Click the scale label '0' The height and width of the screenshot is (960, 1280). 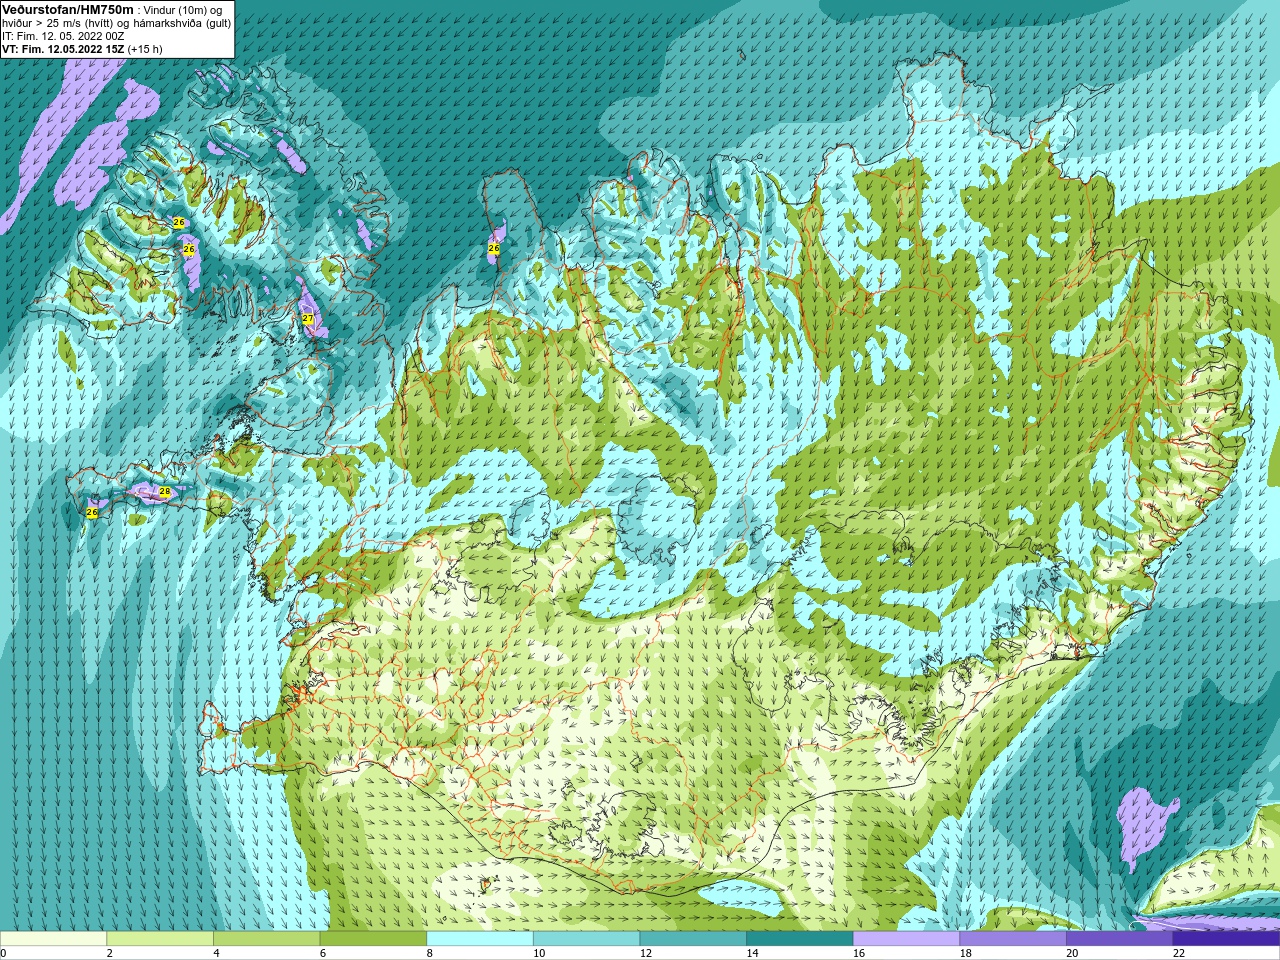(3, 953)
